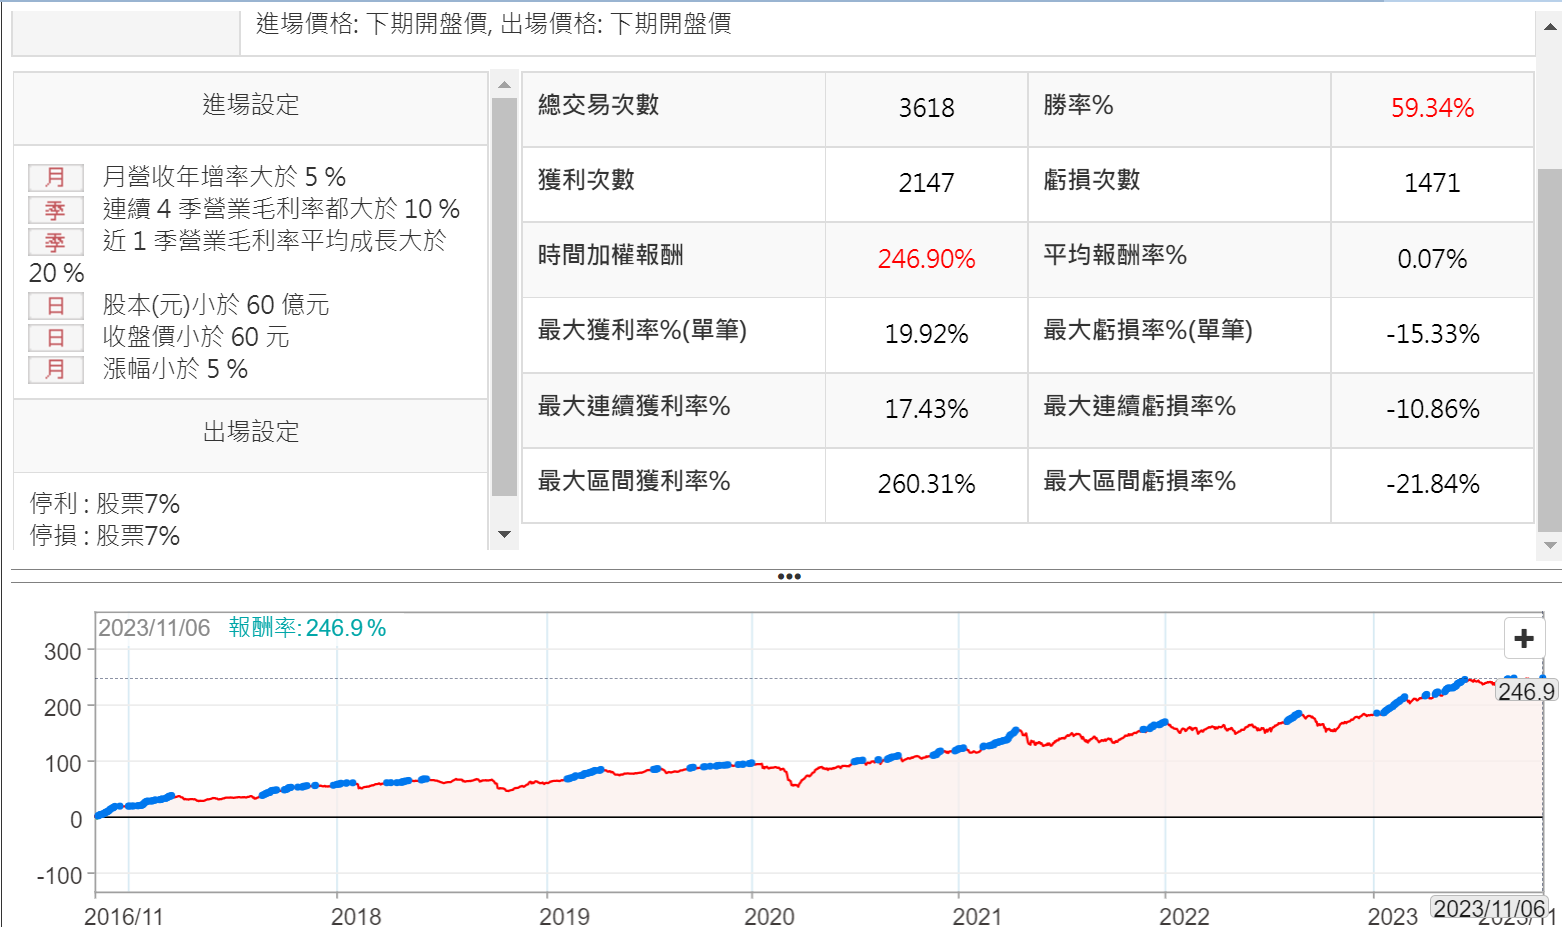The image size is (1562, 927).
Task: Click the 日 icon beside 收盤價小於 60 元
Action: point(55,338)
